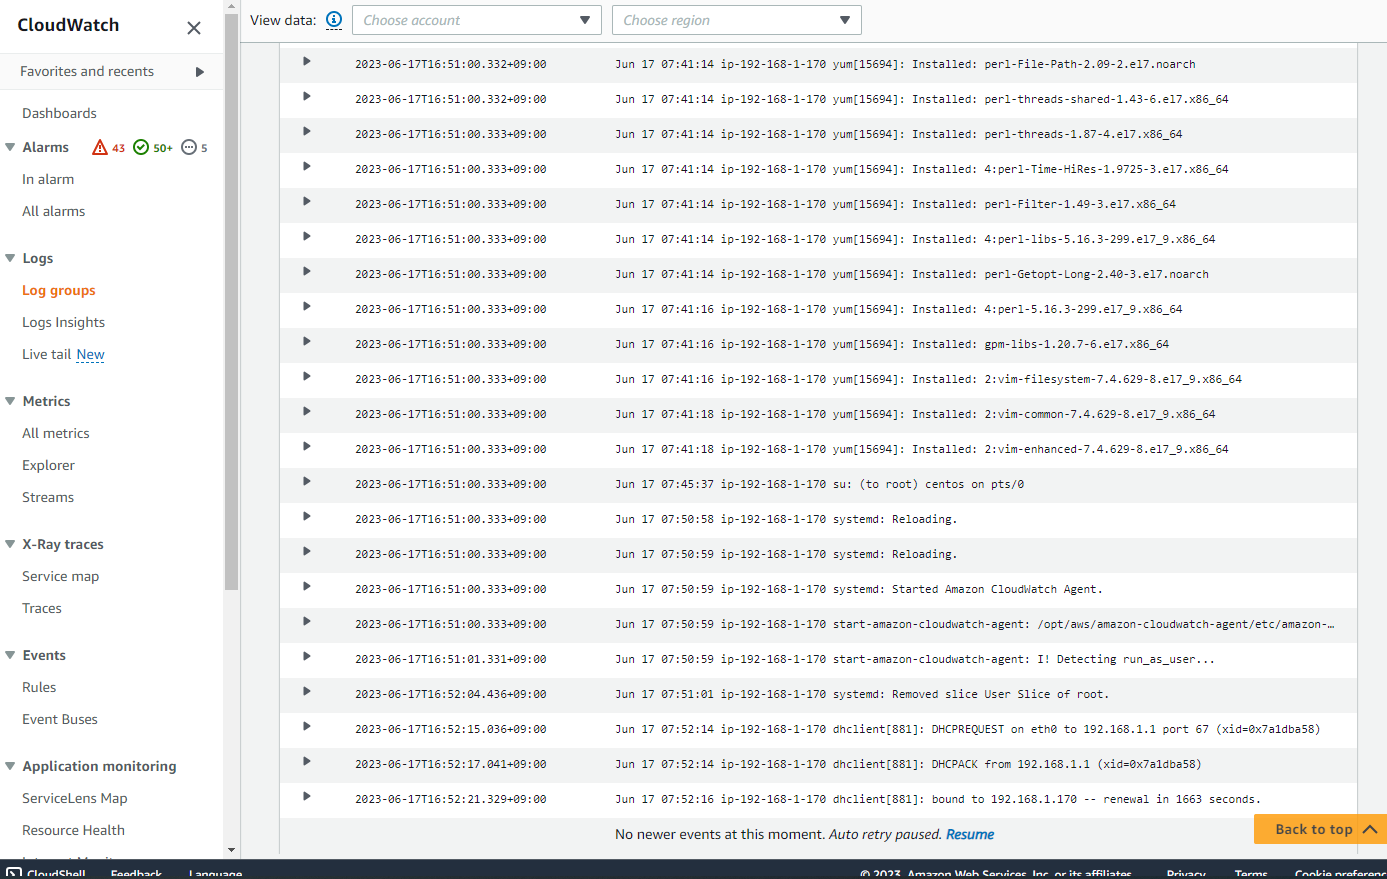
Task: Expand the Started Amazon CloudWatch Agent event
Action: [307, 587]
